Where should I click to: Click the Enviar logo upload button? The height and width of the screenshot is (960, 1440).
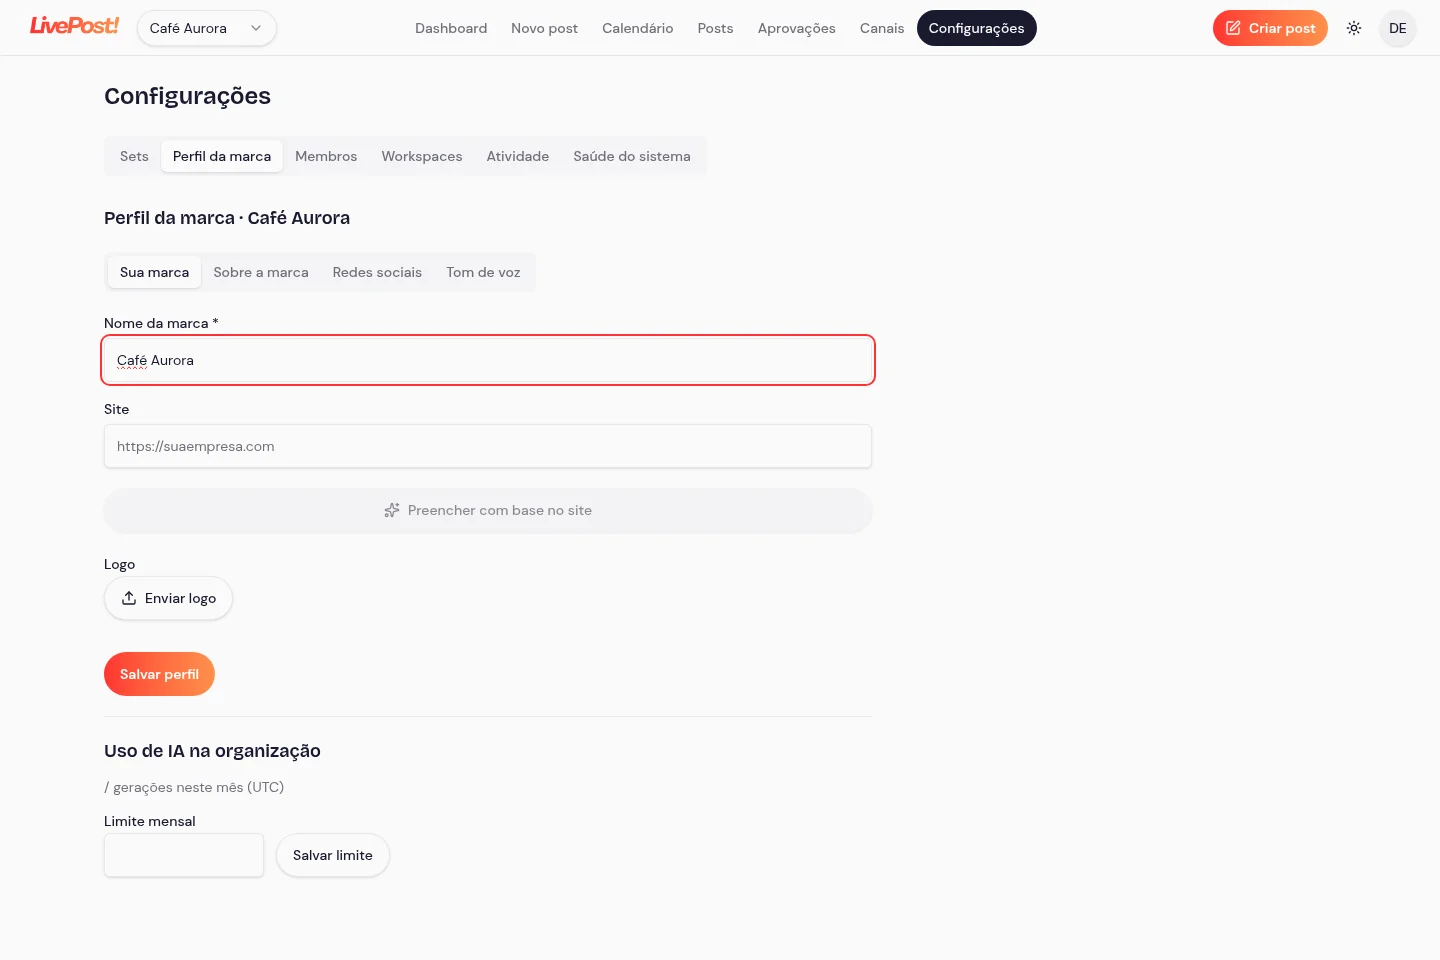coord(168,598)
